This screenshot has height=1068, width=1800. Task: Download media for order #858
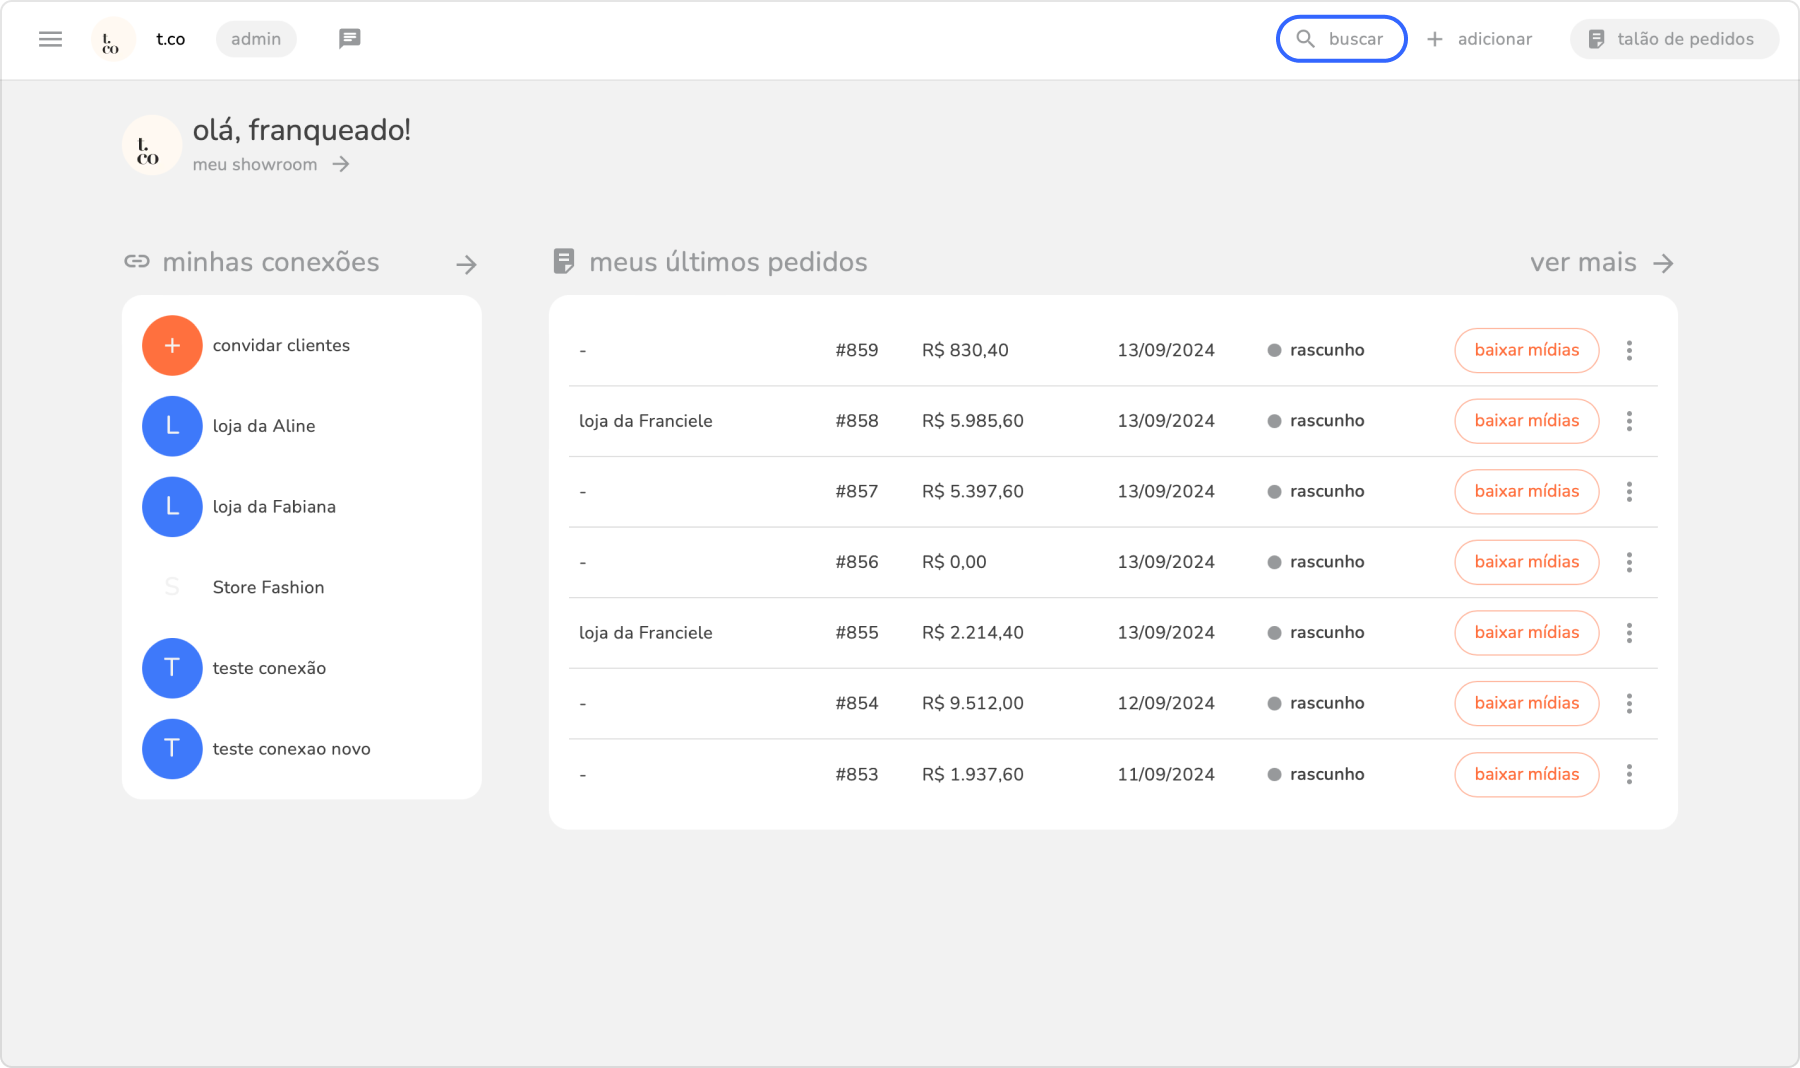[1526, 421]
